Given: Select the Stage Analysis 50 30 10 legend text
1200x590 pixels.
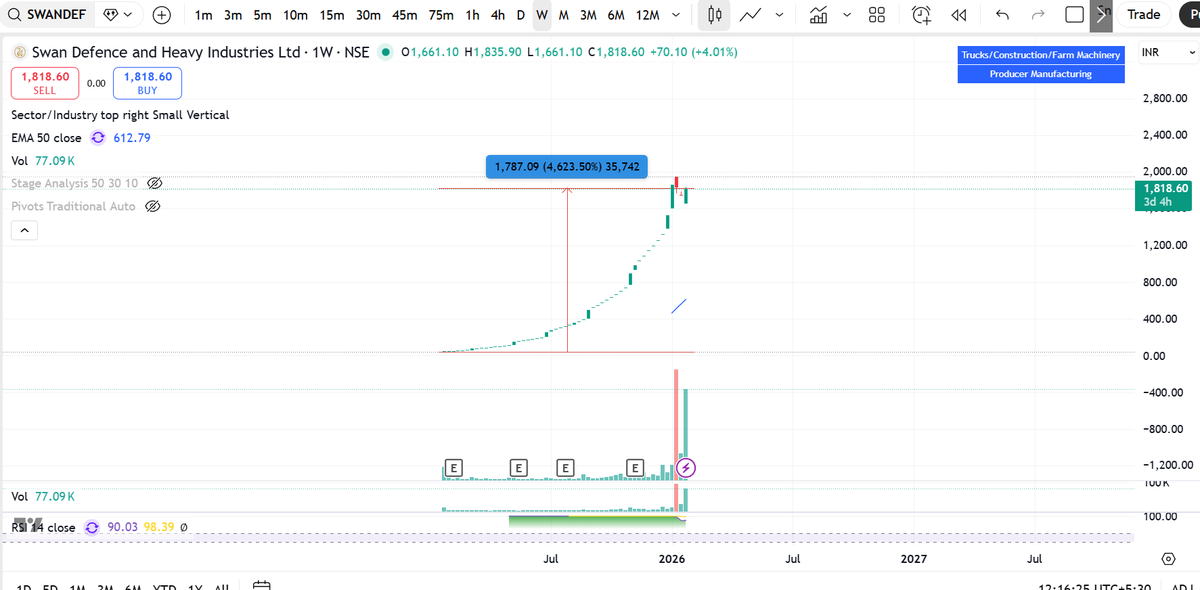Looking at the screenshot, I should point(75,184).
